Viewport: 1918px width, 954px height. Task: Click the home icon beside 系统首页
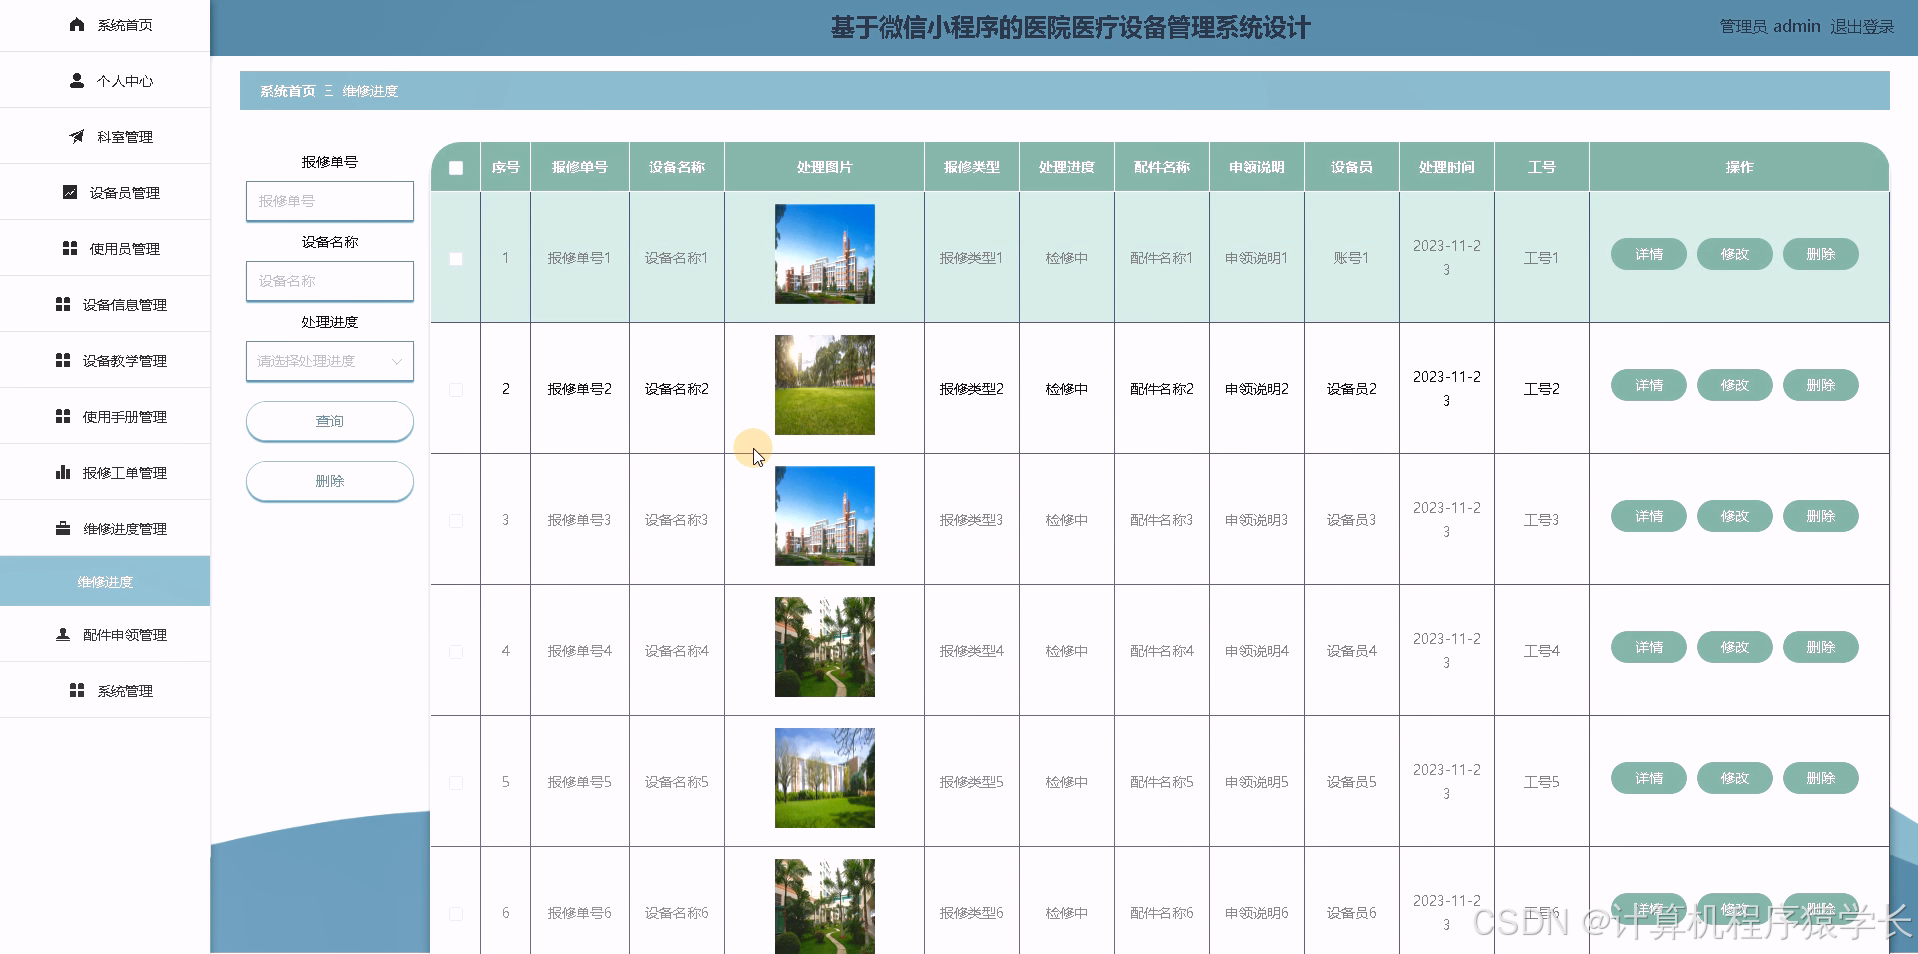click(77, 25)
